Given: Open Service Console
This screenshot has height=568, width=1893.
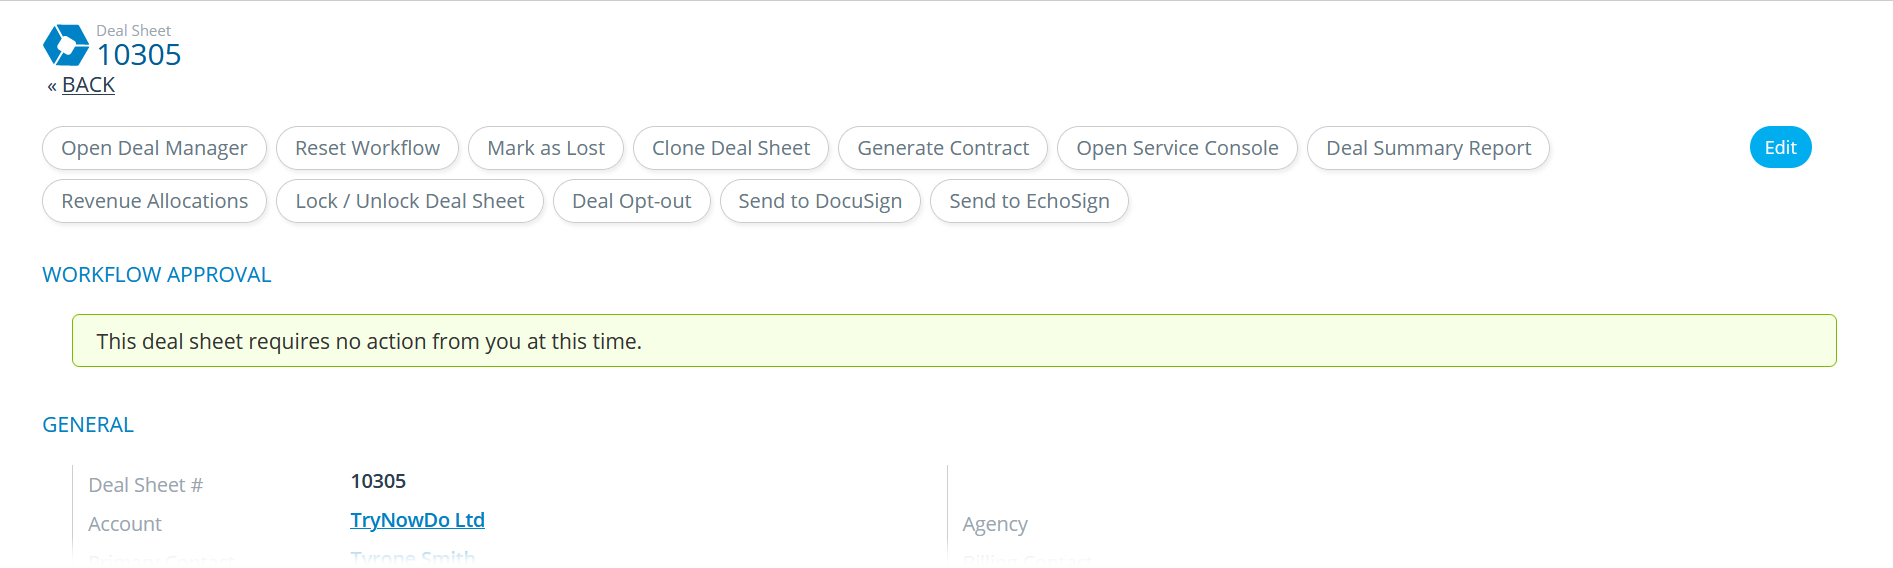Looking at the screenshot, I should click(x=1177, y=148).
